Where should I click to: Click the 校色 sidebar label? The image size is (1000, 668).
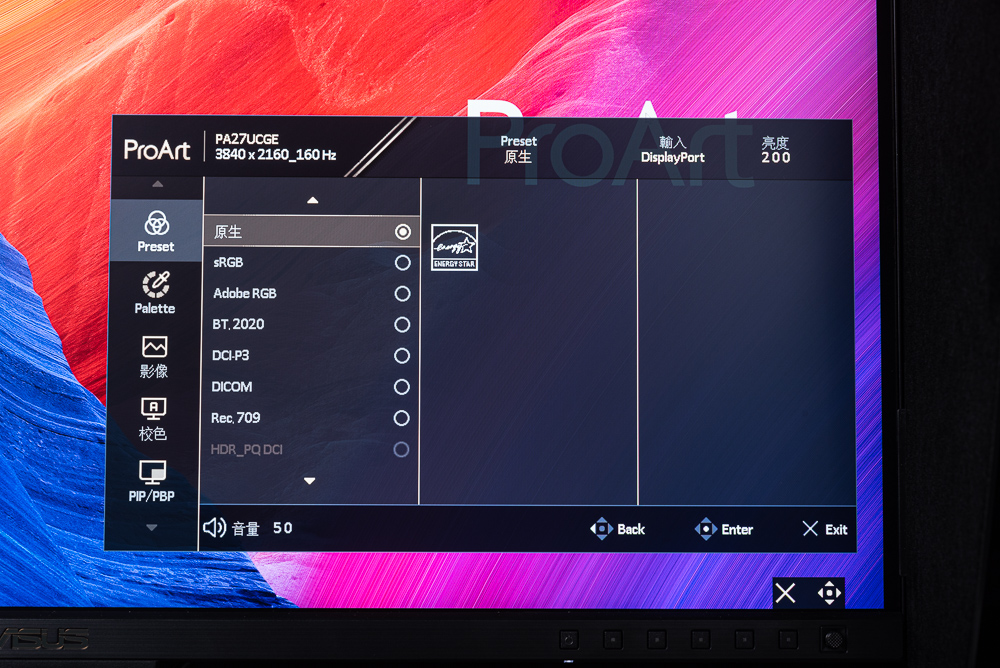point(152,433)
